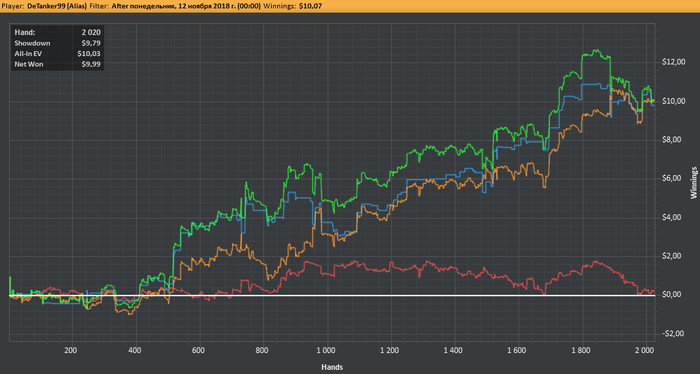Click the 1 000 hands x-axis label
The height and width of the screenshot is (374, 700).
pyautogui.click(x=326, y=350)
